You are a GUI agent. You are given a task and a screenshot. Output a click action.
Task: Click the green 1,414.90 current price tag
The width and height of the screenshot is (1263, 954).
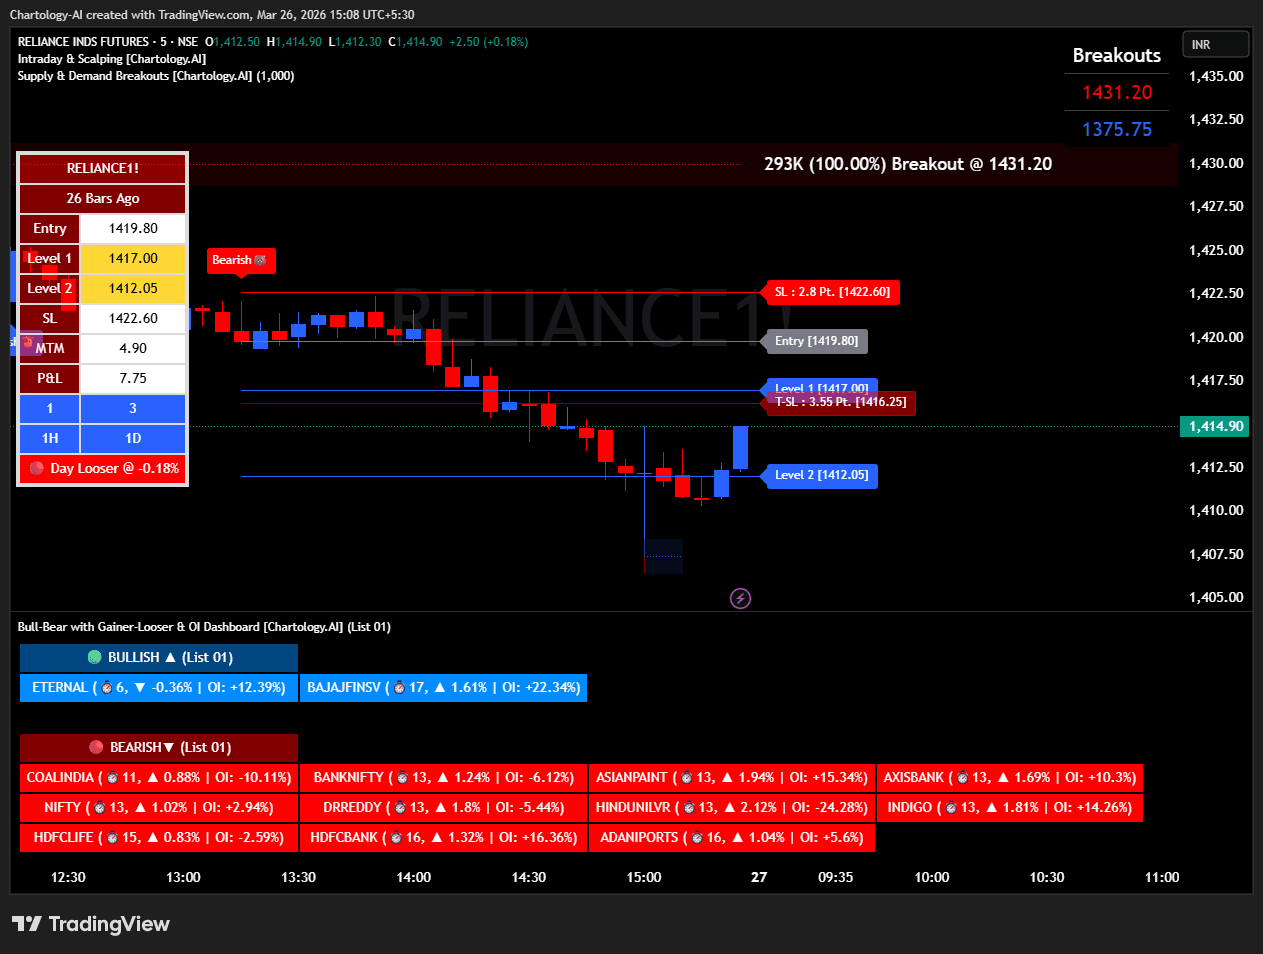point(1215,426)
